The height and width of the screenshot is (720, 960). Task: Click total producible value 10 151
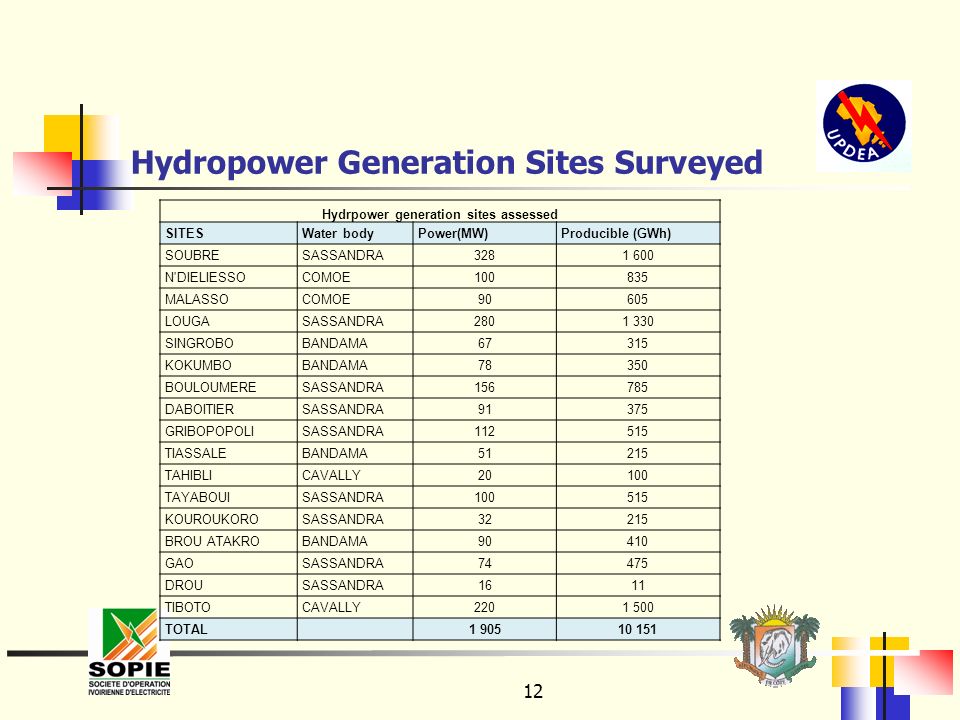(637, 630)
